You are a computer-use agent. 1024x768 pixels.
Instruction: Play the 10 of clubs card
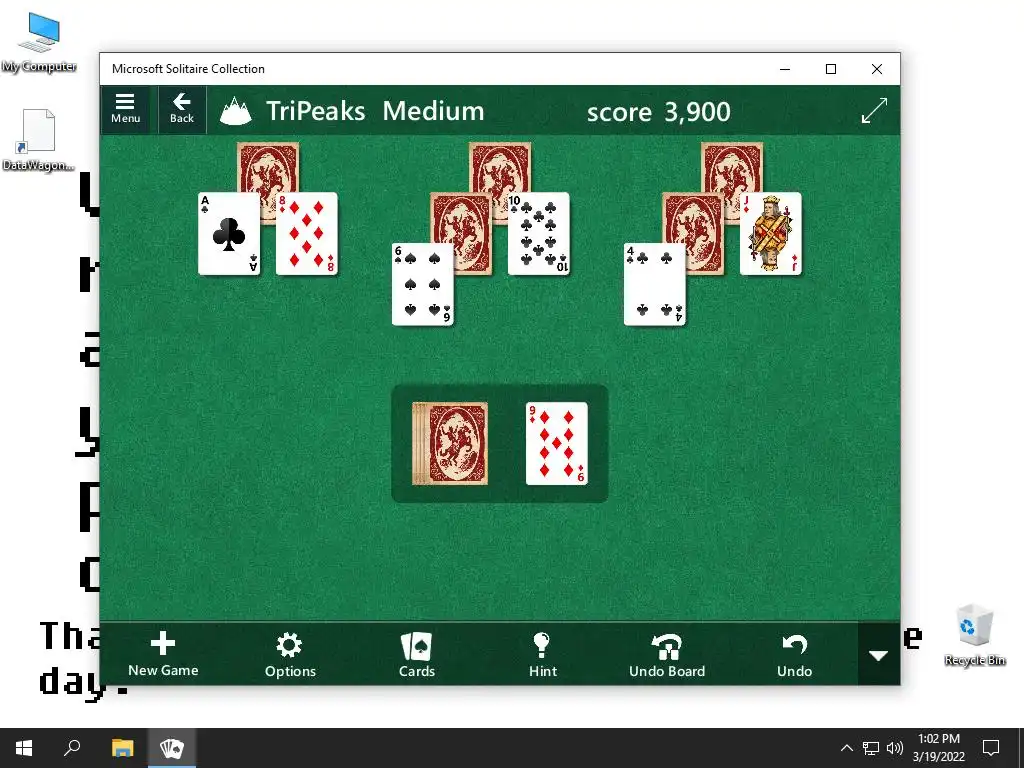pyautogui.click(x=539, y=234)
